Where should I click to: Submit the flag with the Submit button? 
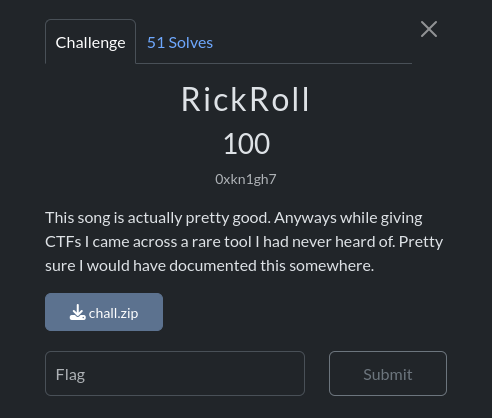[x=388, y=373]
